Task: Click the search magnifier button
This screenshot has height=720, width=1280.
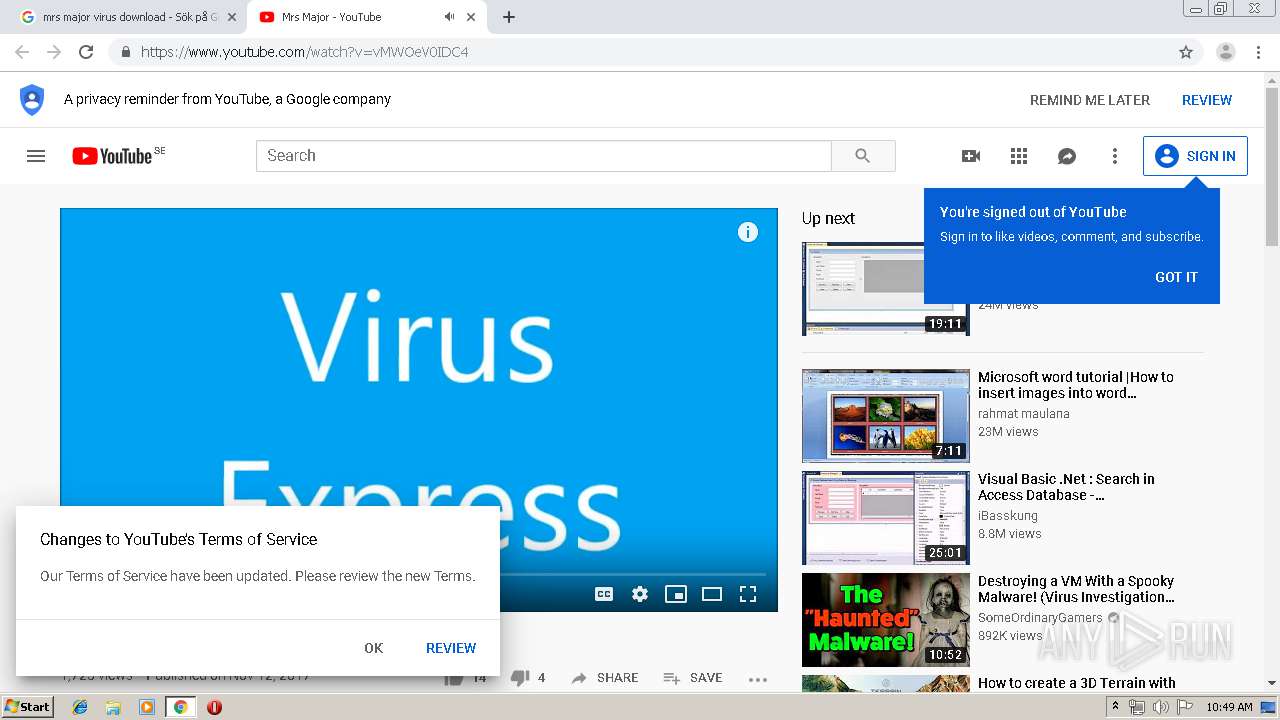Action: click(x=863, y=156)
